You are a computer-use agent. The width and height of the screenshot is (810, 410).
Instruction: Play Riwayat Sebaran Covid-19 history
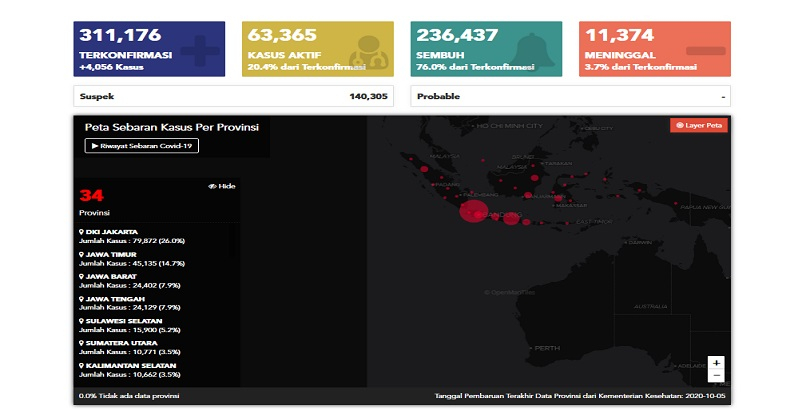(142, 146)
